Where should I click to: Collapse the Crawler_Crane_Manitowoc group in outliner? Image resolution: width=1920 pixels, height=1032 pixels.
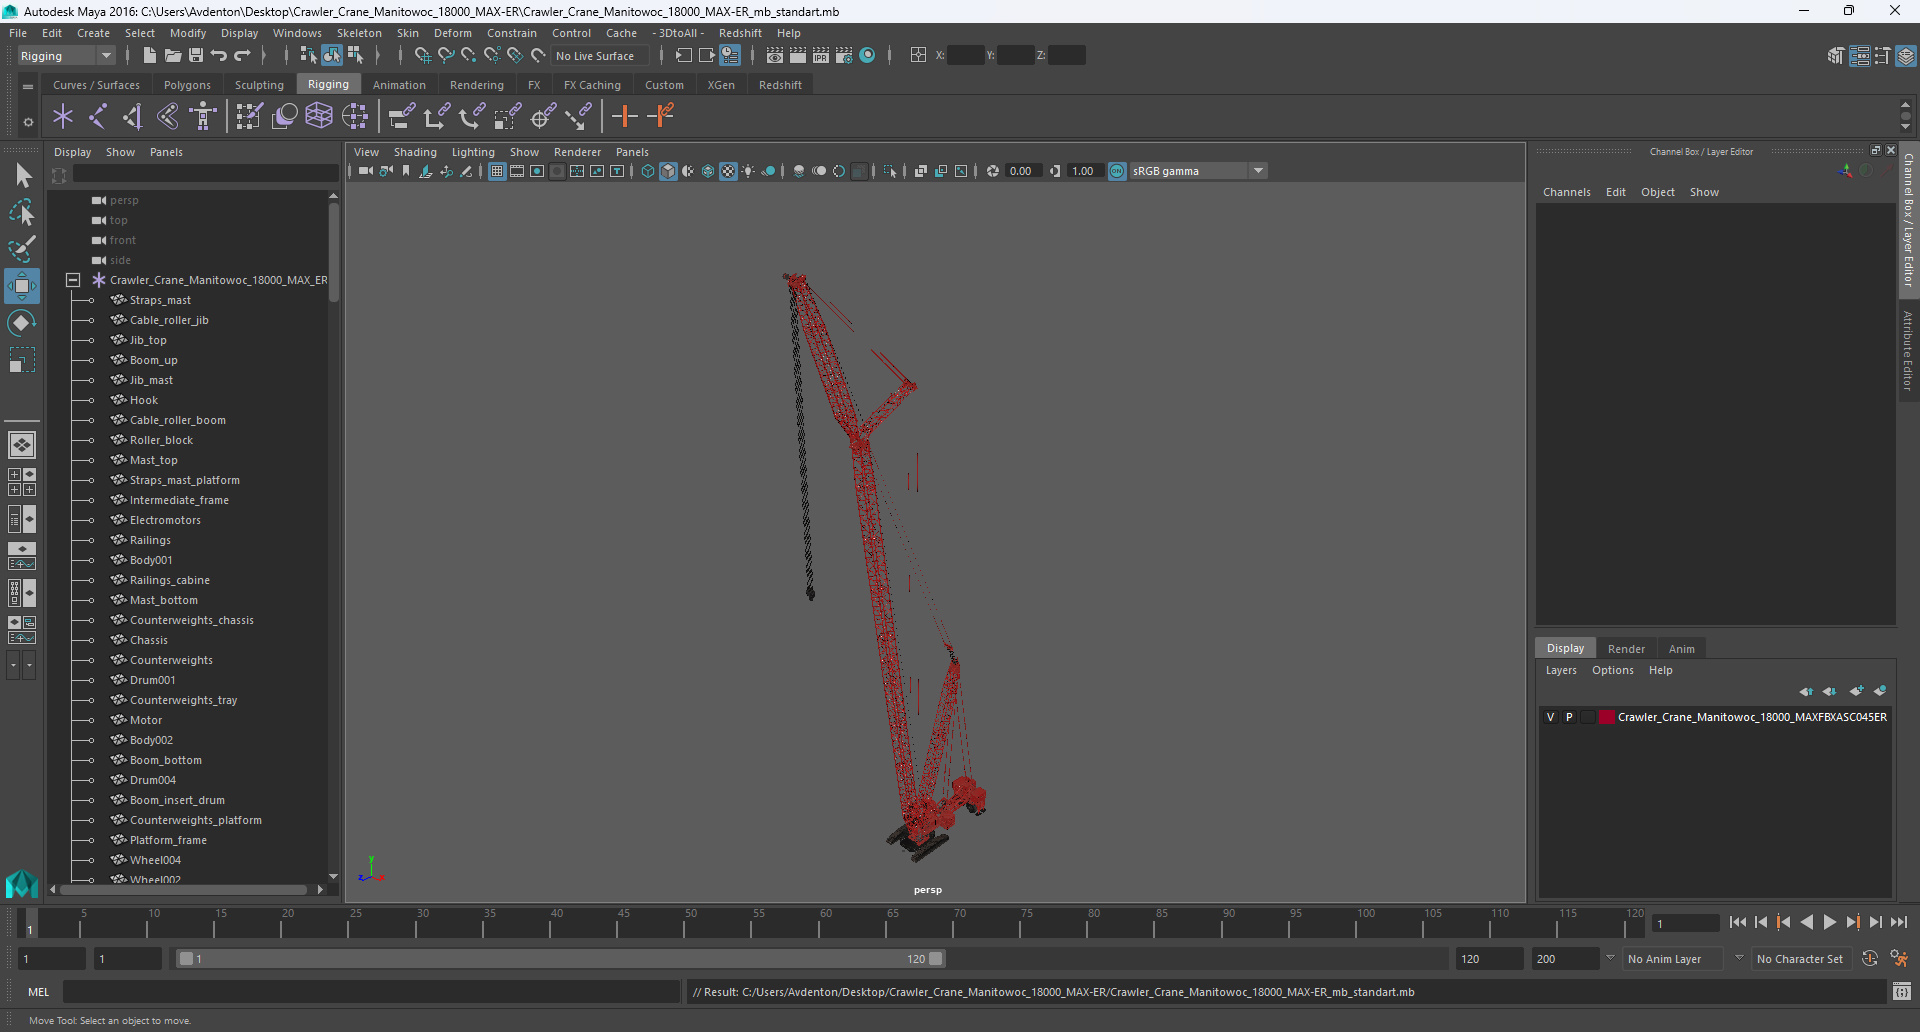pyautogui.click(x=73, y=280)
